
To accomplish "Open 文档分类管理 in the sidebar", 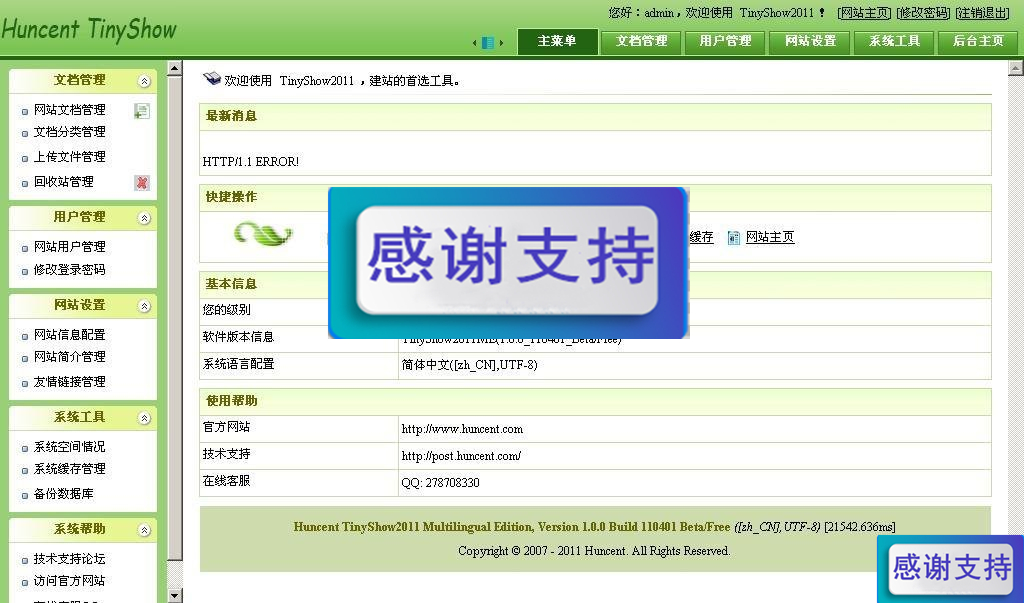I will pyautogui.click(x=70, y=132).
